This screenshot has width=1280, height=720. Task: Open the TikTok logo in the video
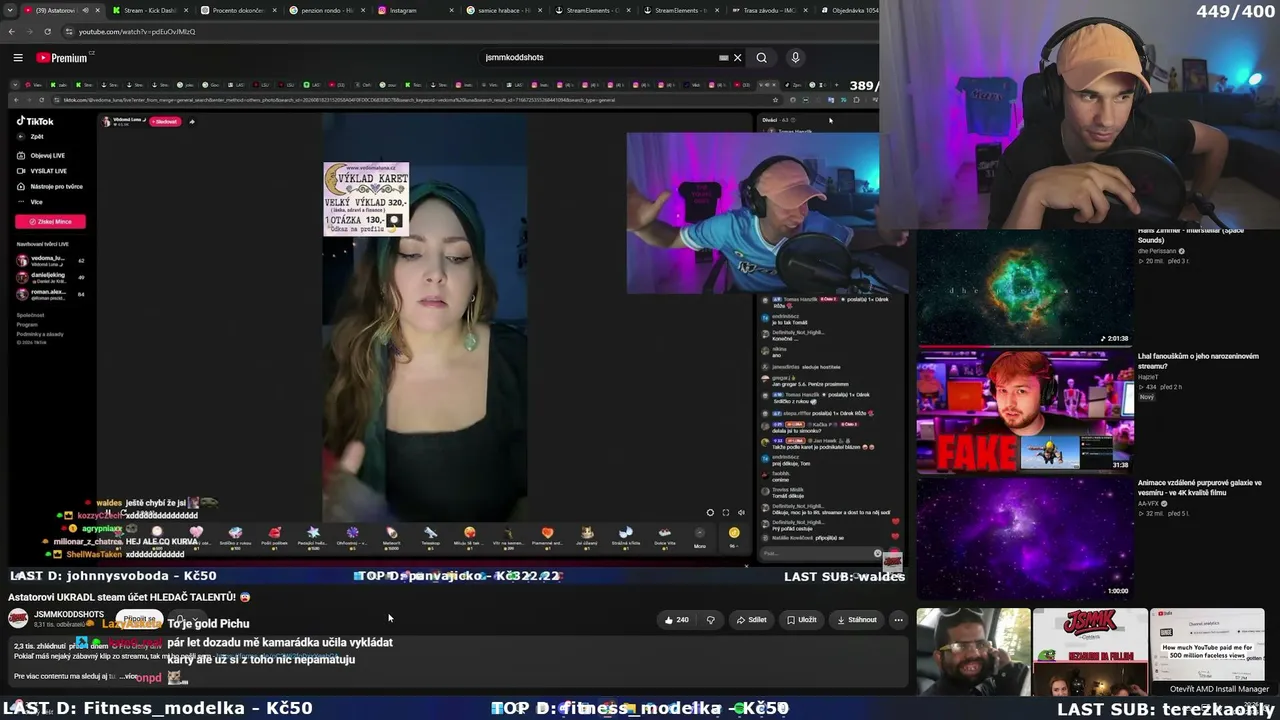[35, 121]
